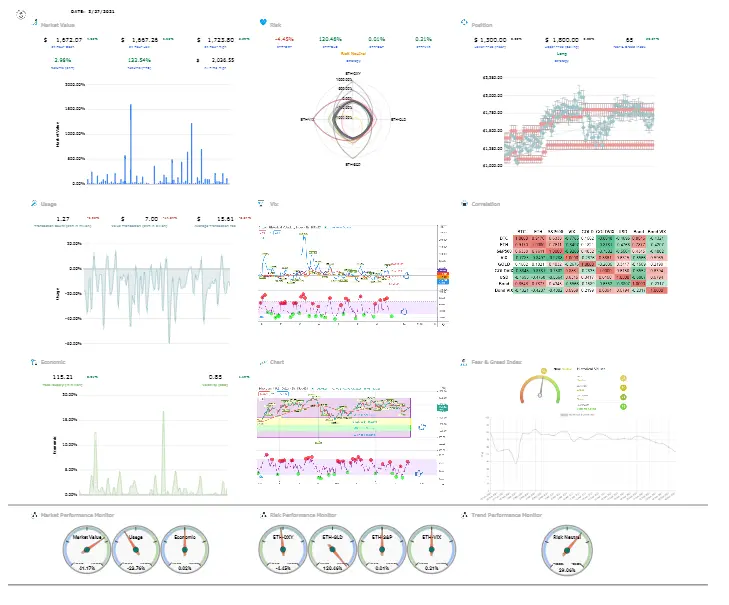Image resolution: width=729 pixels, height=605 pixels.
Task: Click the Trend Performance Monitor icon
Action: (464, 515)
